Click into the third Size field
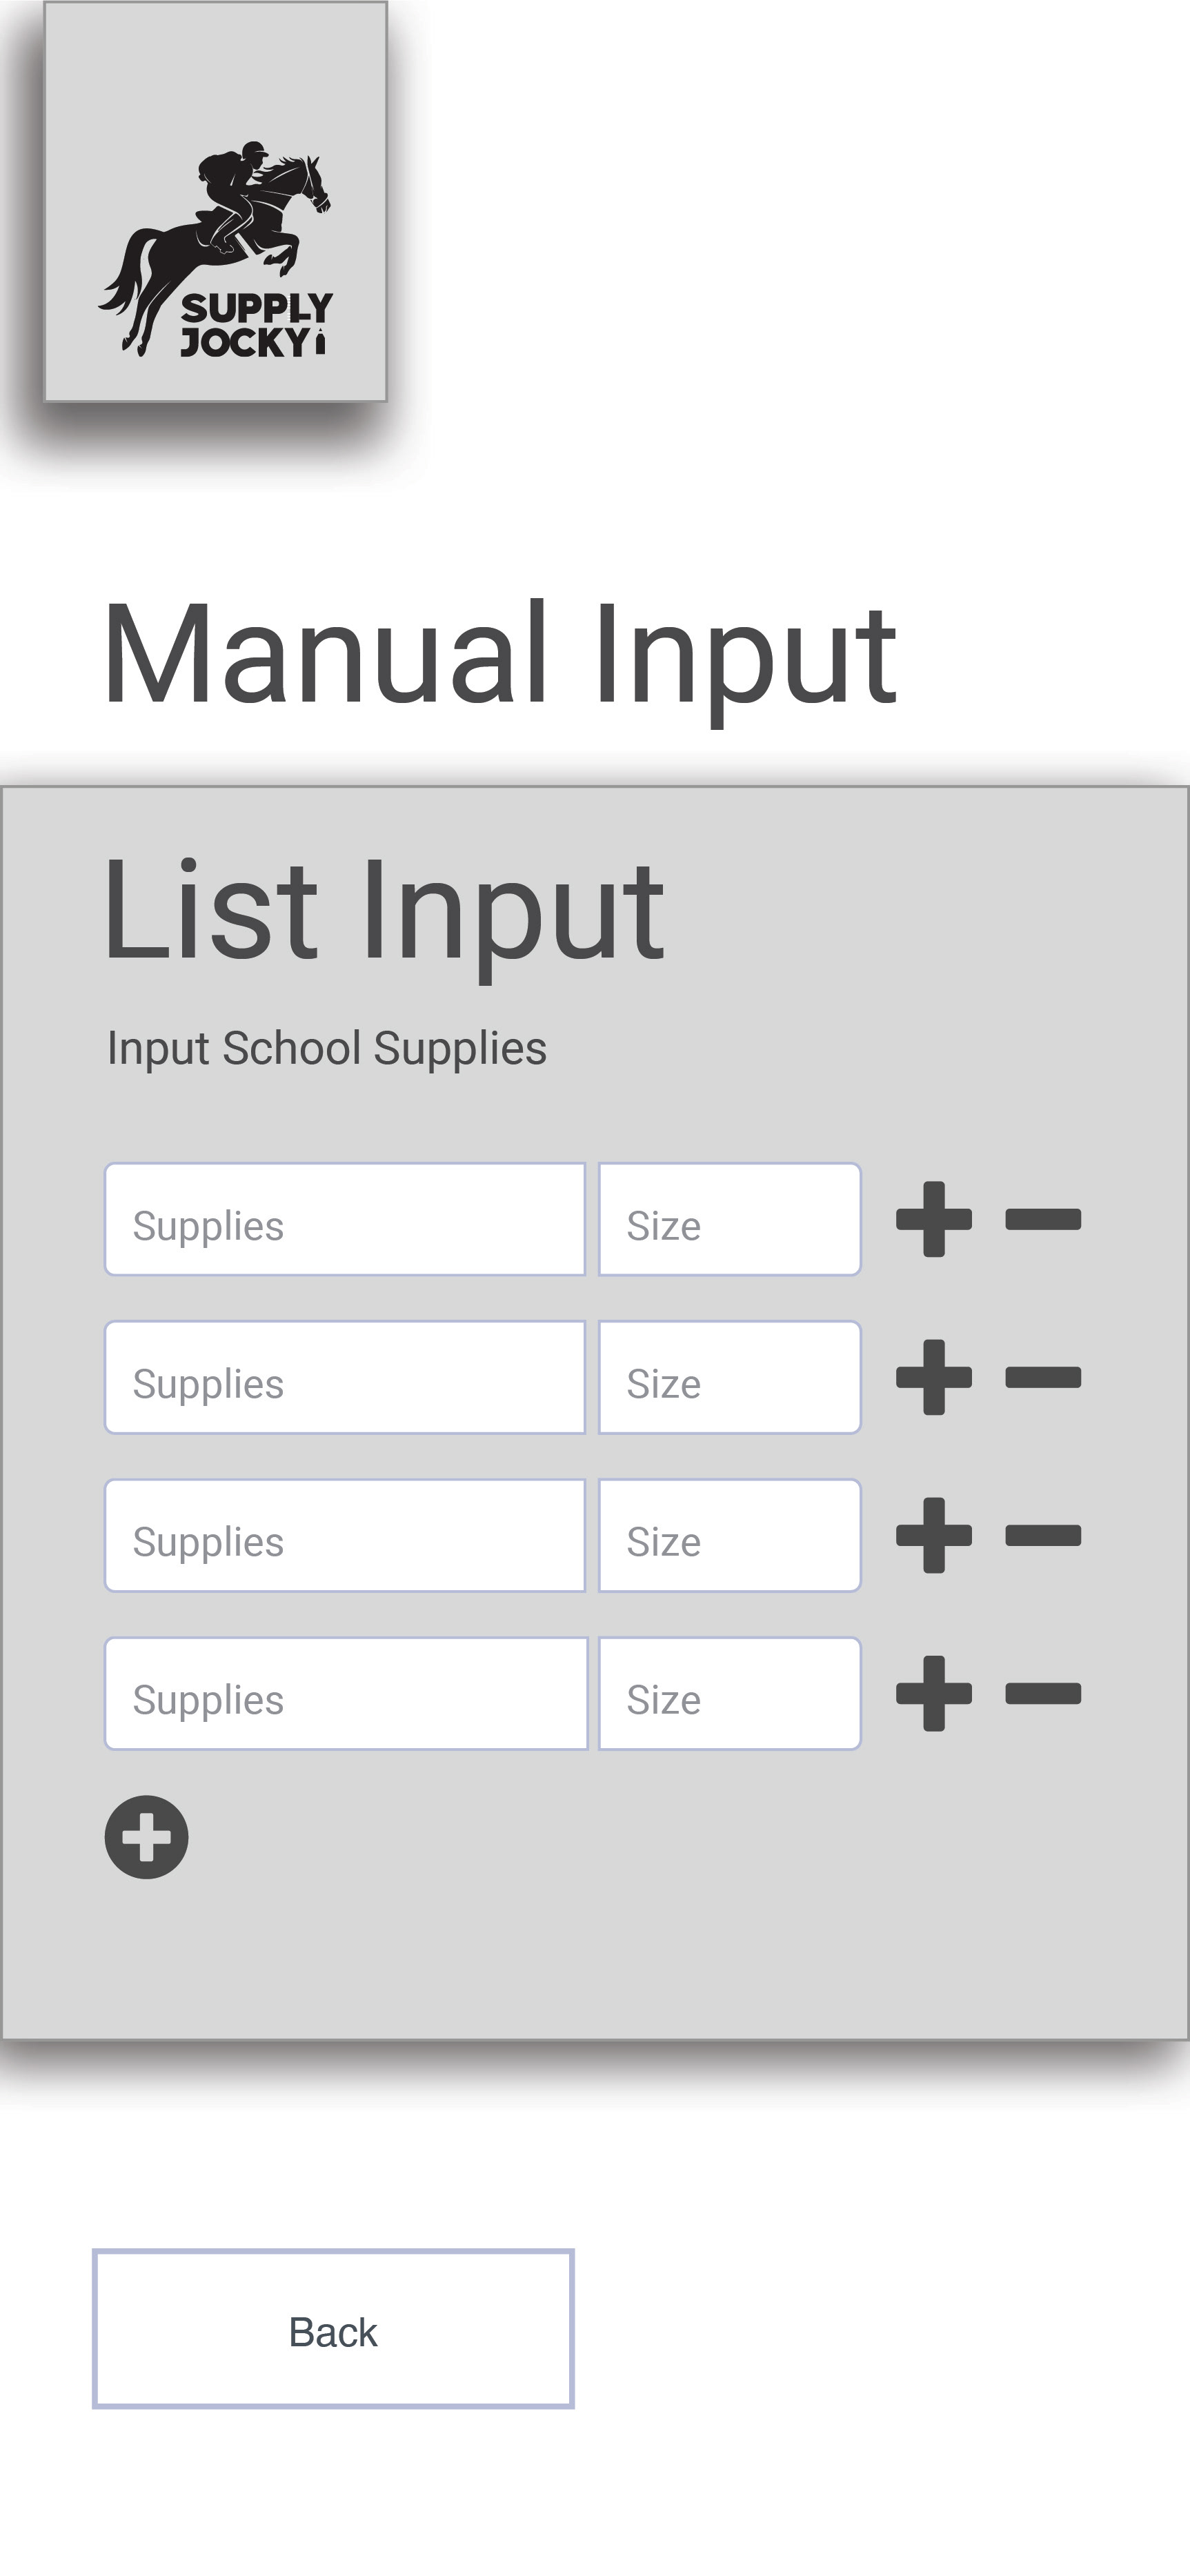 click(x=730, y=1535)
